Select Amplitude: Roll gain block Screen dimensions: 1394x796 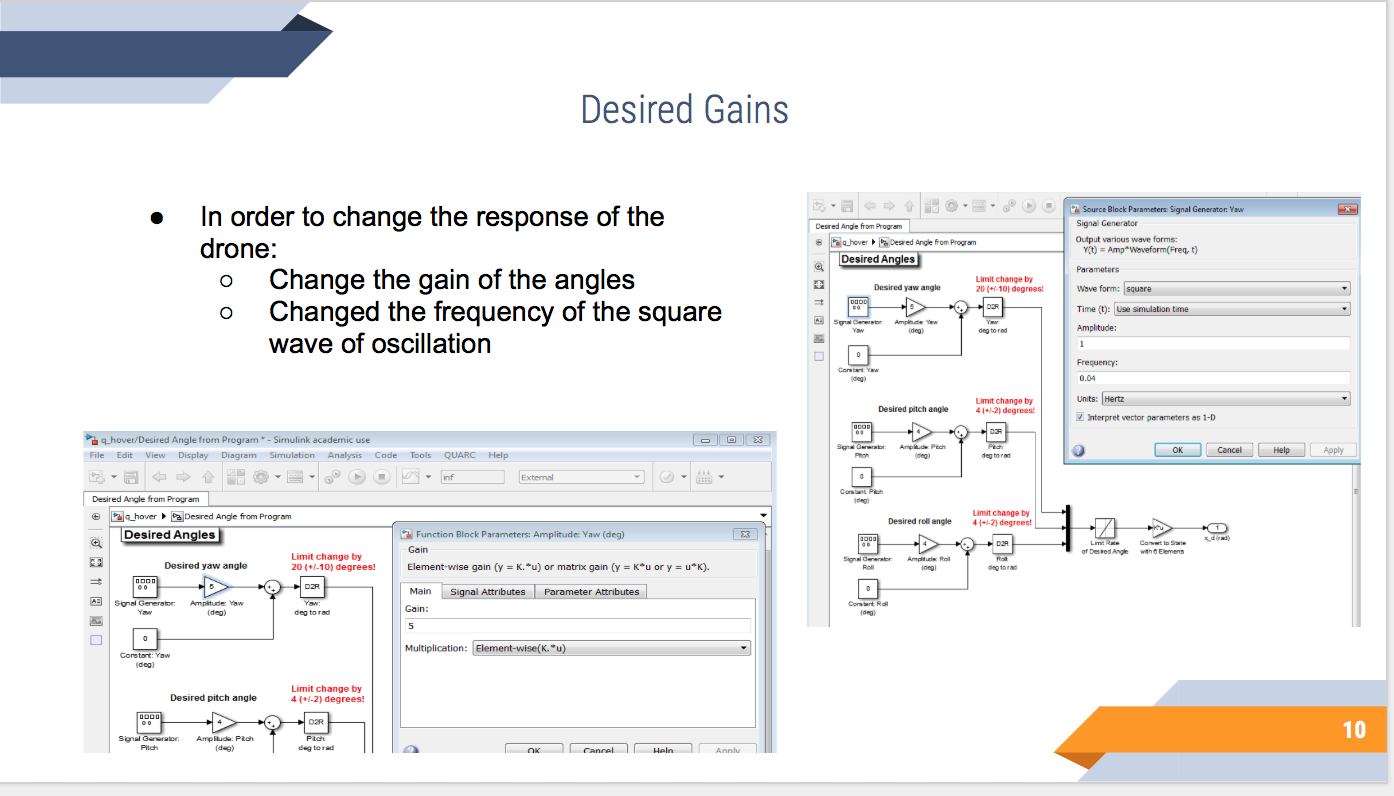(927, 544)
